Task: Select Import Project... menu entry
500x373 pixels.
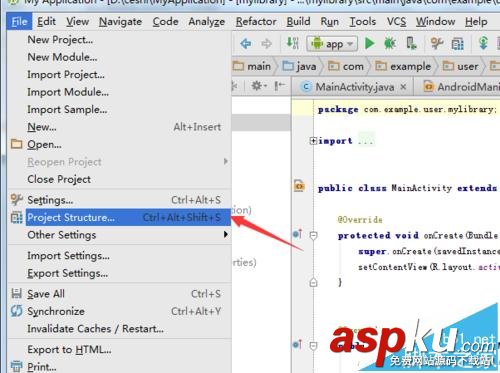Action: coord(120,74)
